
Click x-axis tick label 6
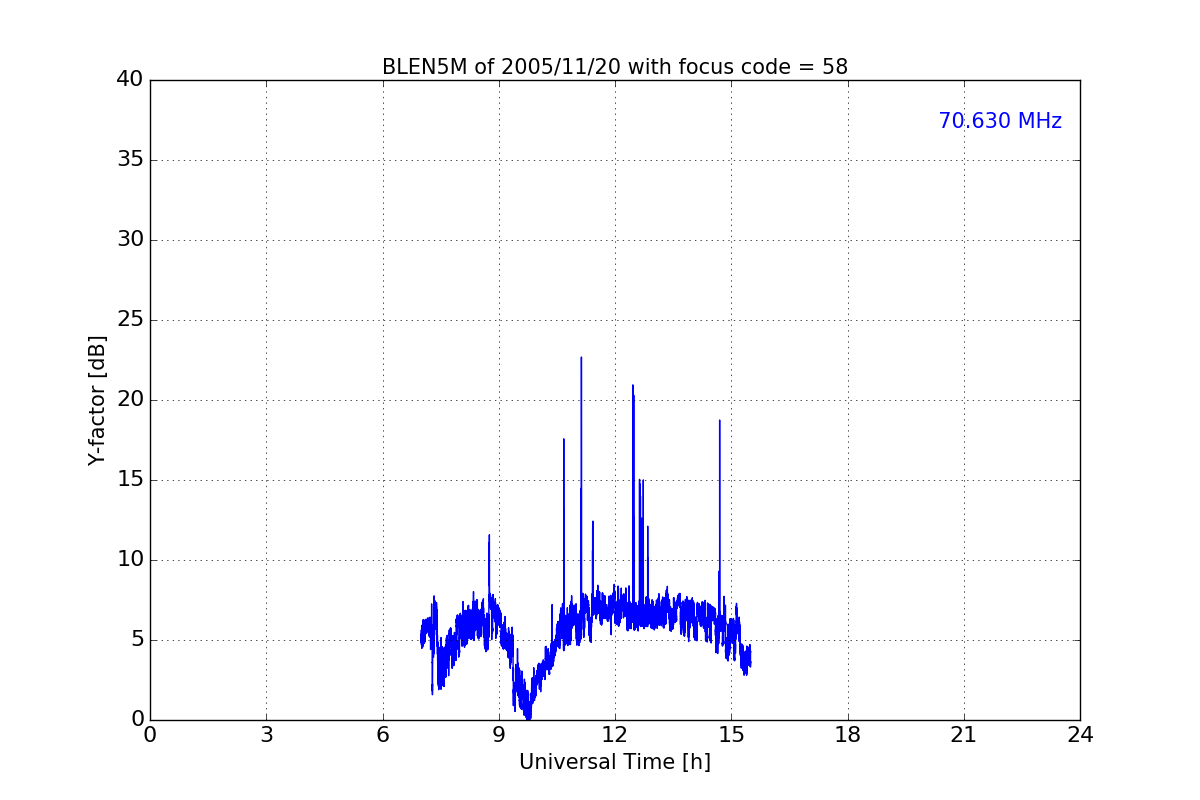[383, 735]
